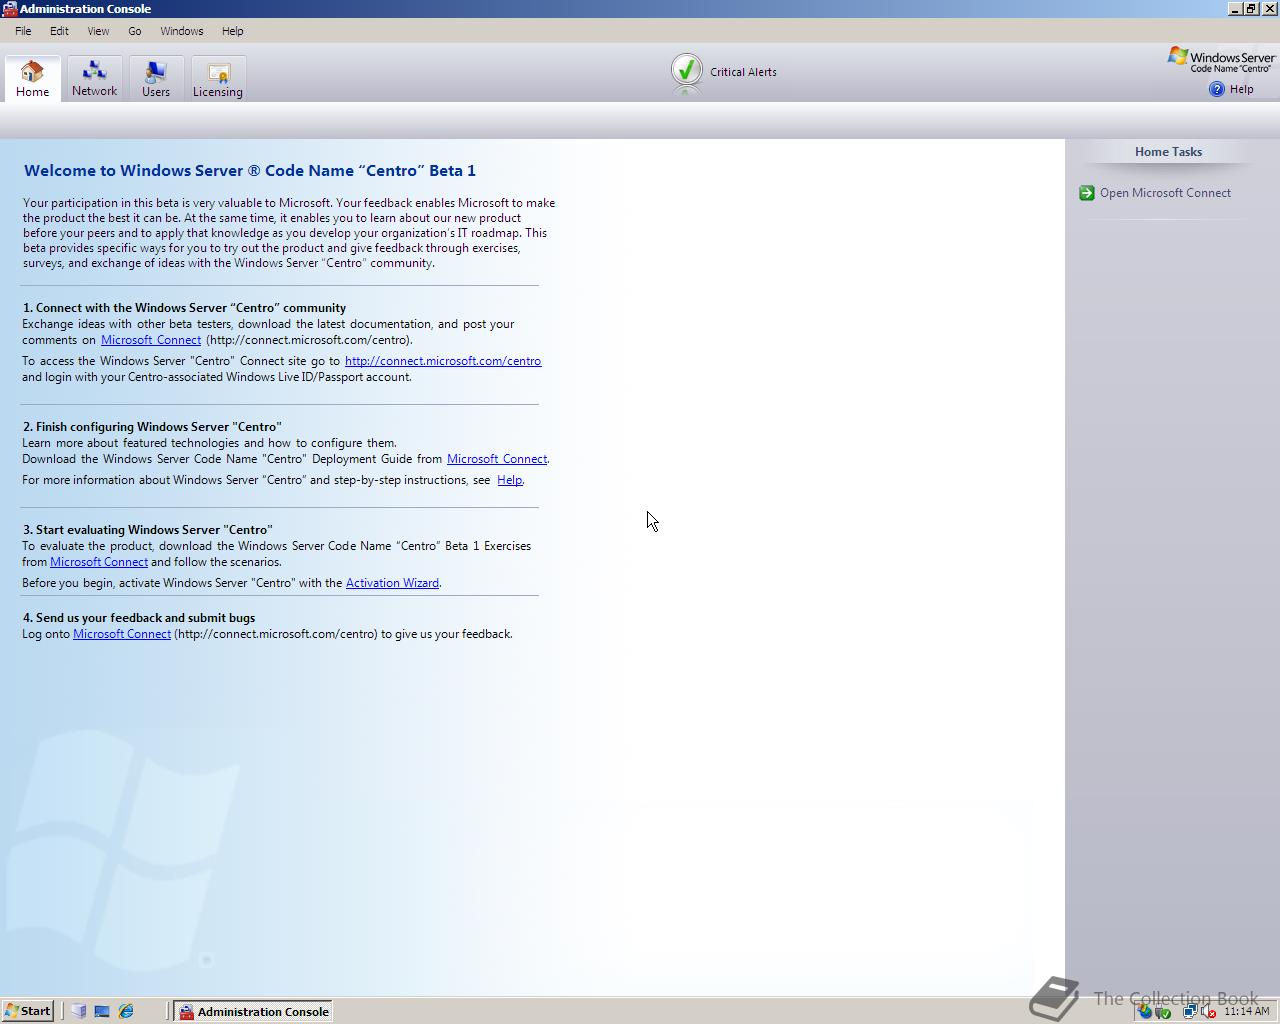This screenshot has height=1024, width=1280.
Task: Click the Windows Server Centro logo
Action: tap(1221, 60)
